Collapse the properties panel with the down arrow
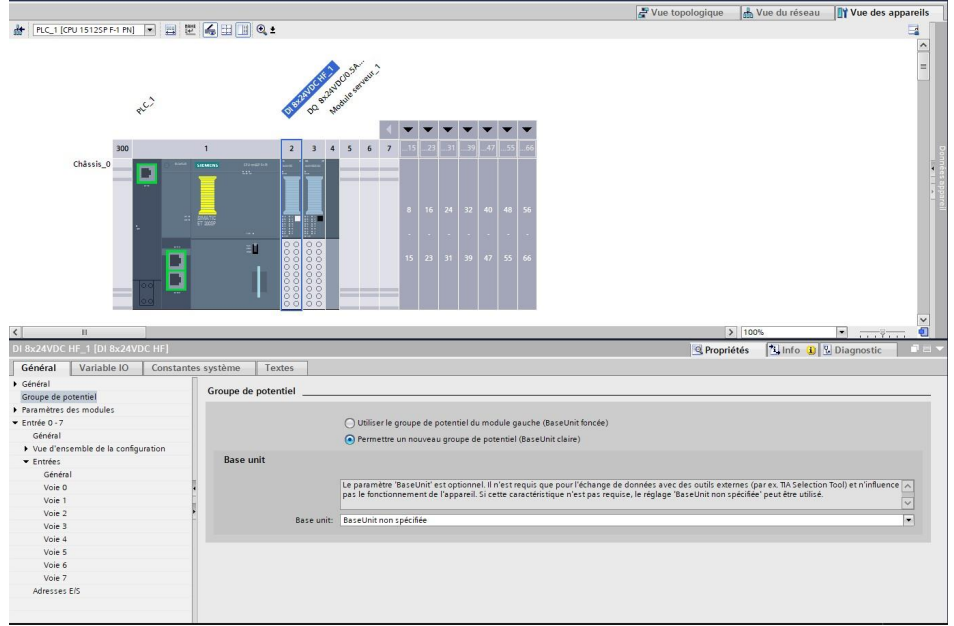954x626 pixels. pos(940,349)
